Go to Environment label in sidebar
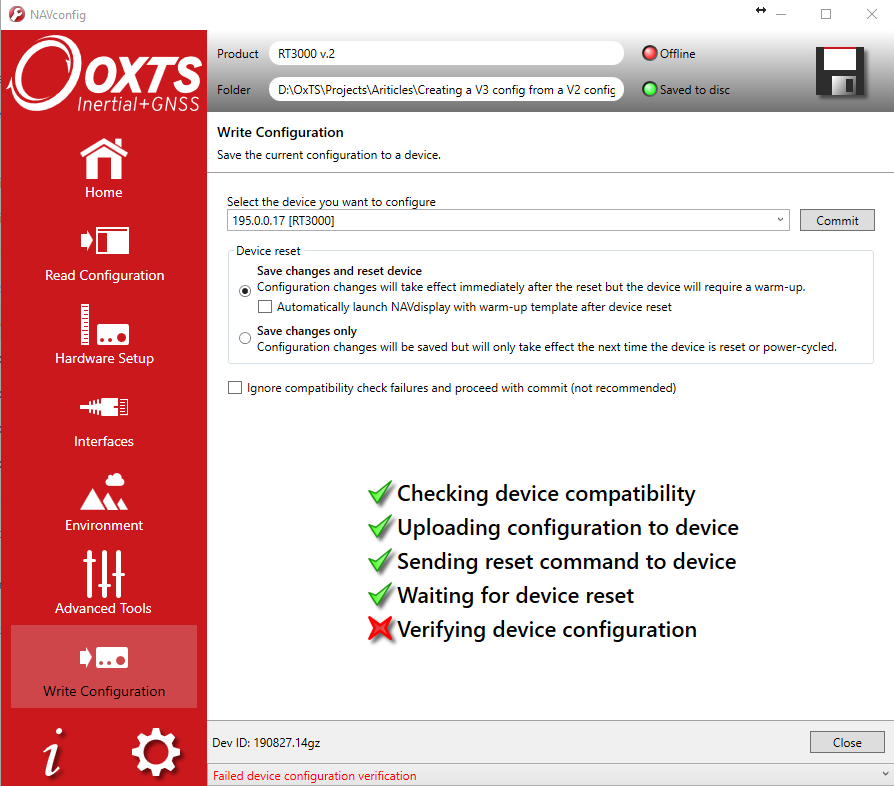Image resolution: width=894 pixels, height=786 pixels. [x=104, y=525]
